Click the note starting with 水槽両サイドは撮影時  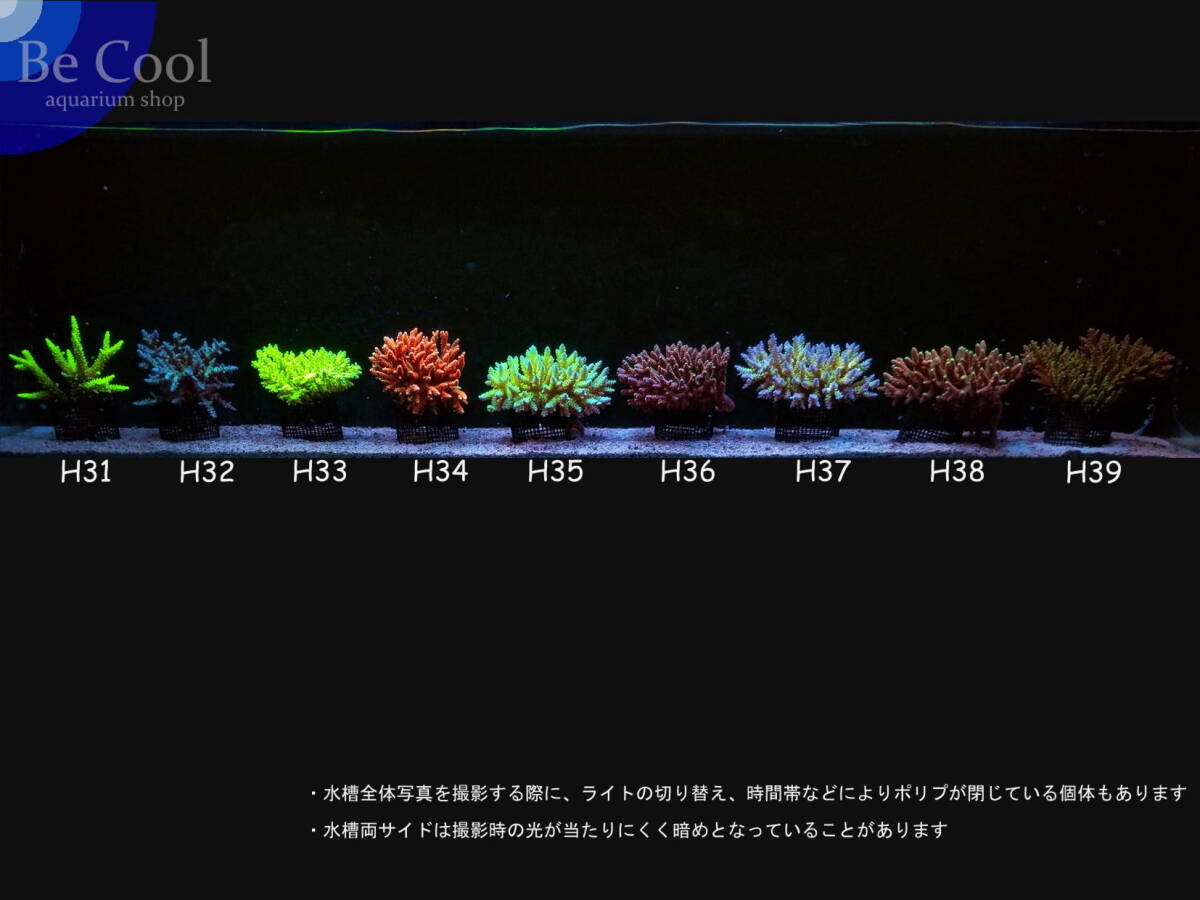(627, 830)
